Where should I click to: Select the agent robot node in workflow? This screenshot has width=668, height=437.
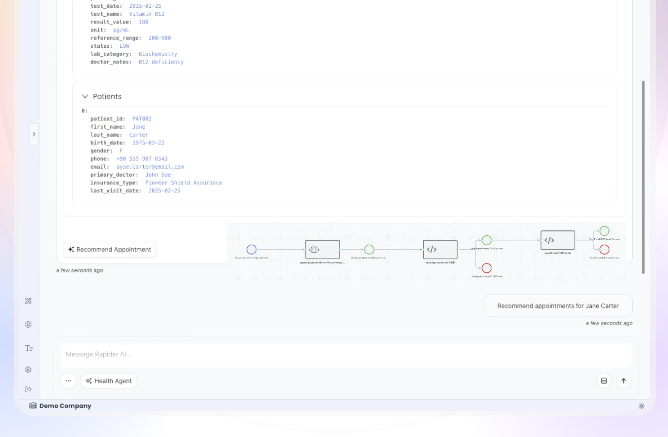(322, 250)
